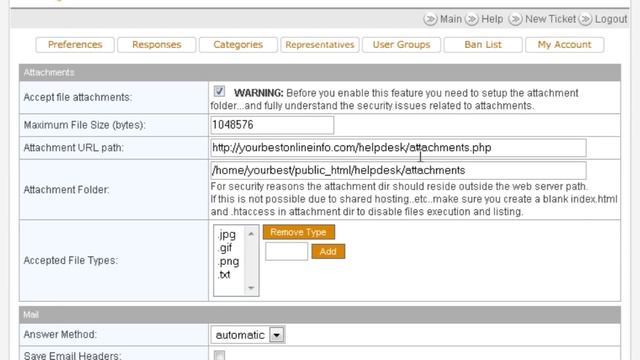Open the Help link

(492, 19)
